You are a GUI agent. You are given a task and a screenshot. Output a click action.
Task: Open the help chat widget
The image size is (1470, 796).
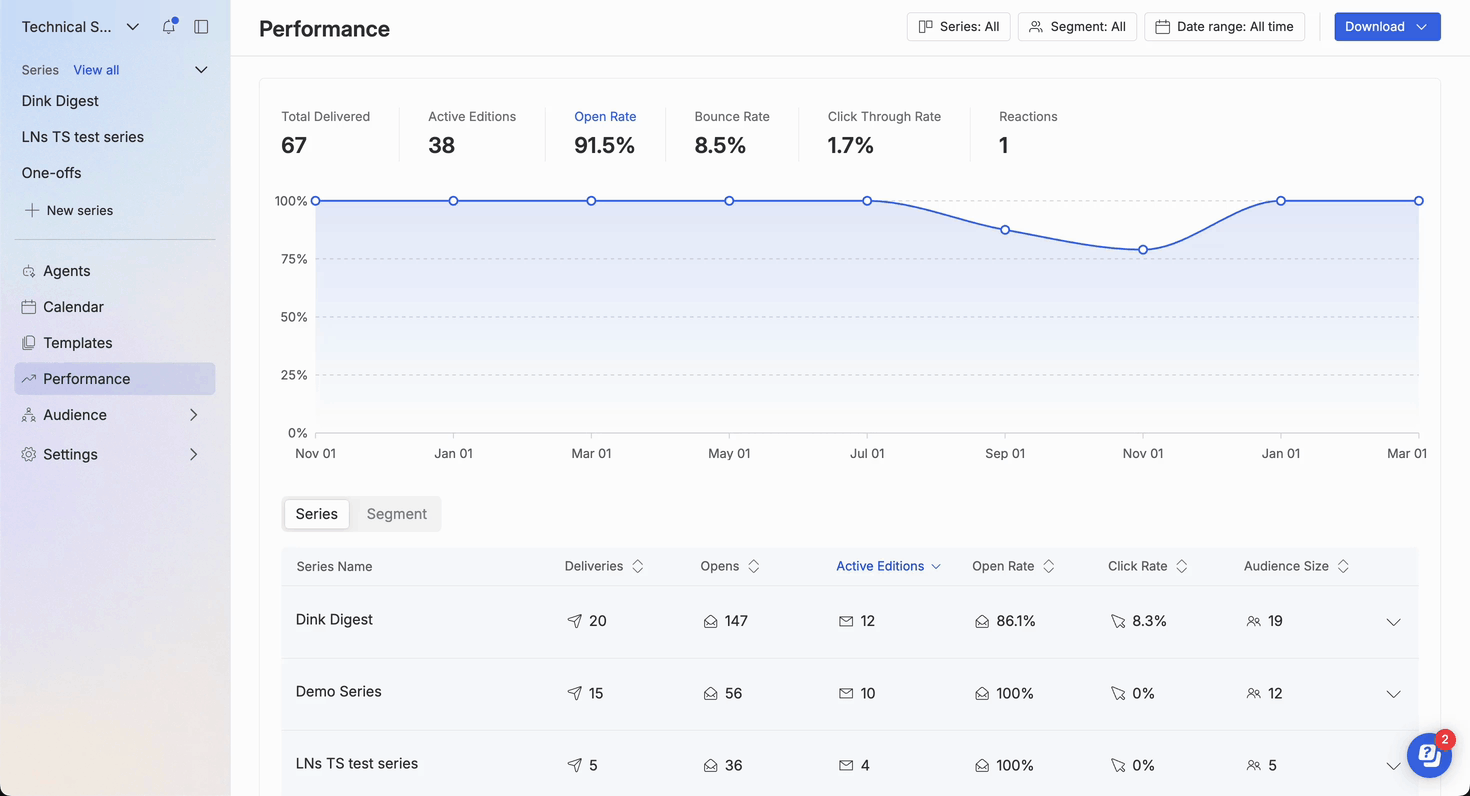coord(1429,756)
